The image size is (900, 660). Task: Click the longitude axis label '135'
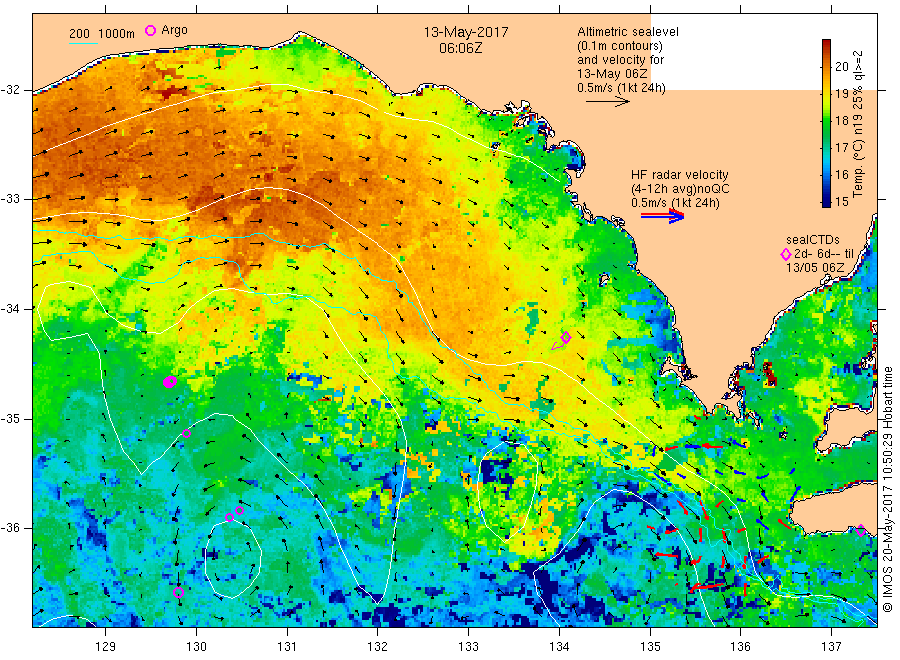pyautogui.click(x=650, y=647)
